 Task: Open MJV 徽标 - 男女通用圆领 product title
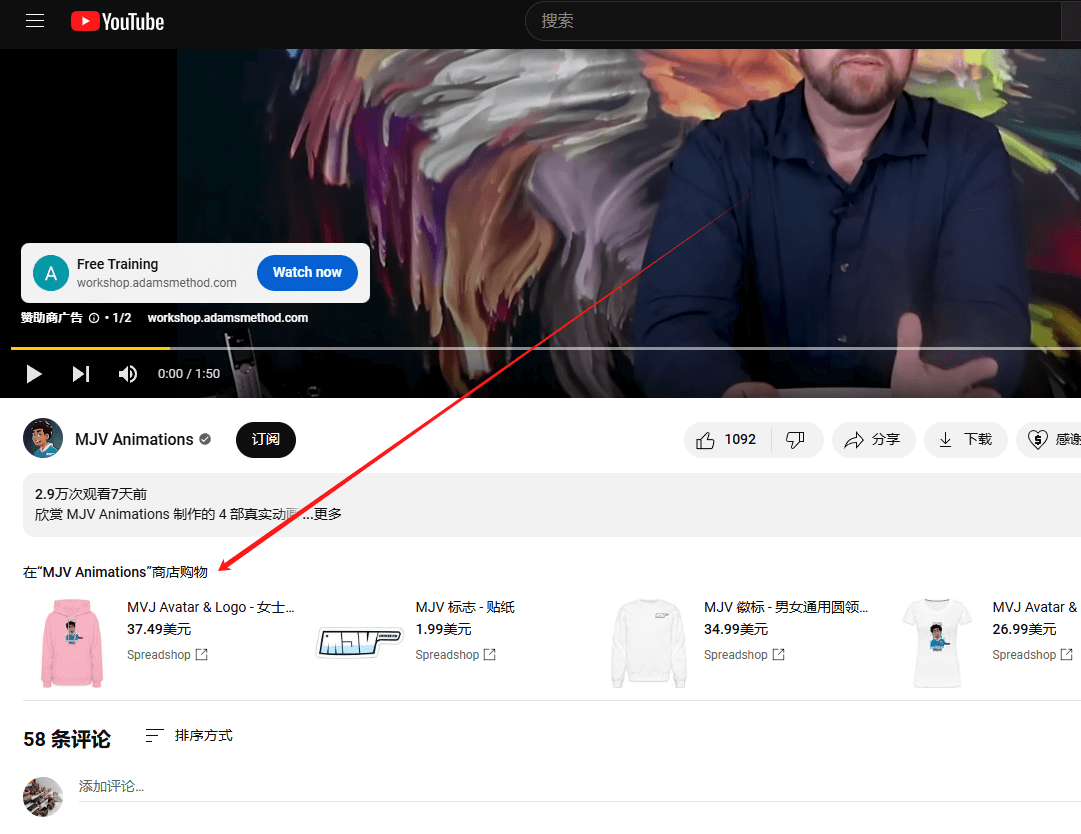click(786, 607)
